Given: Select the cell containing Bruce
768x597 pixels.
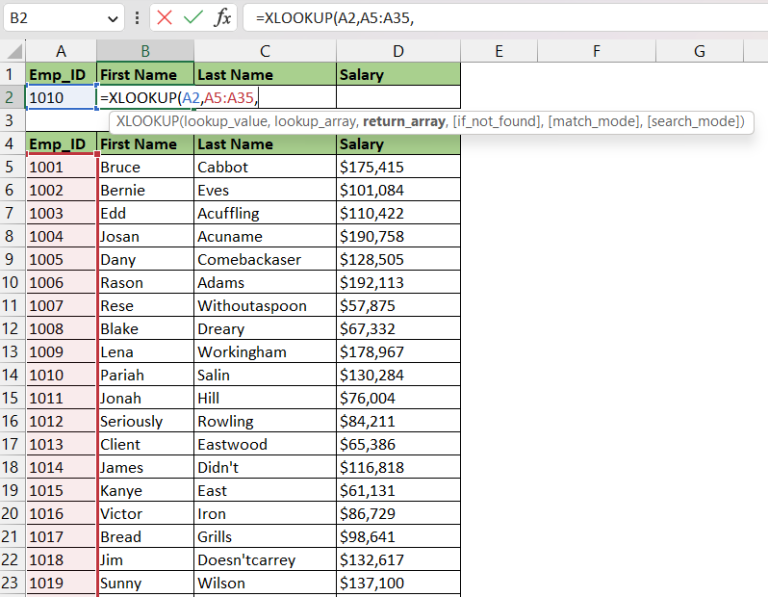Looking at the screenshot, I should [145, 167].
